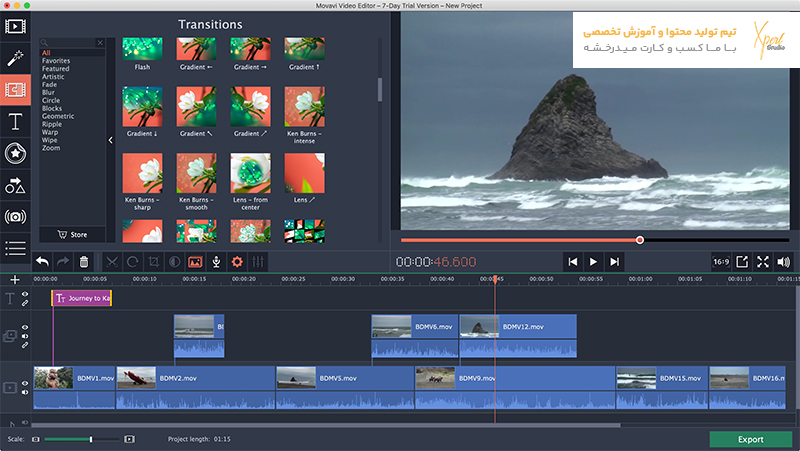The image size is (800, 451).
Task: Click the Redo arrow
Action: coord(63,262)
